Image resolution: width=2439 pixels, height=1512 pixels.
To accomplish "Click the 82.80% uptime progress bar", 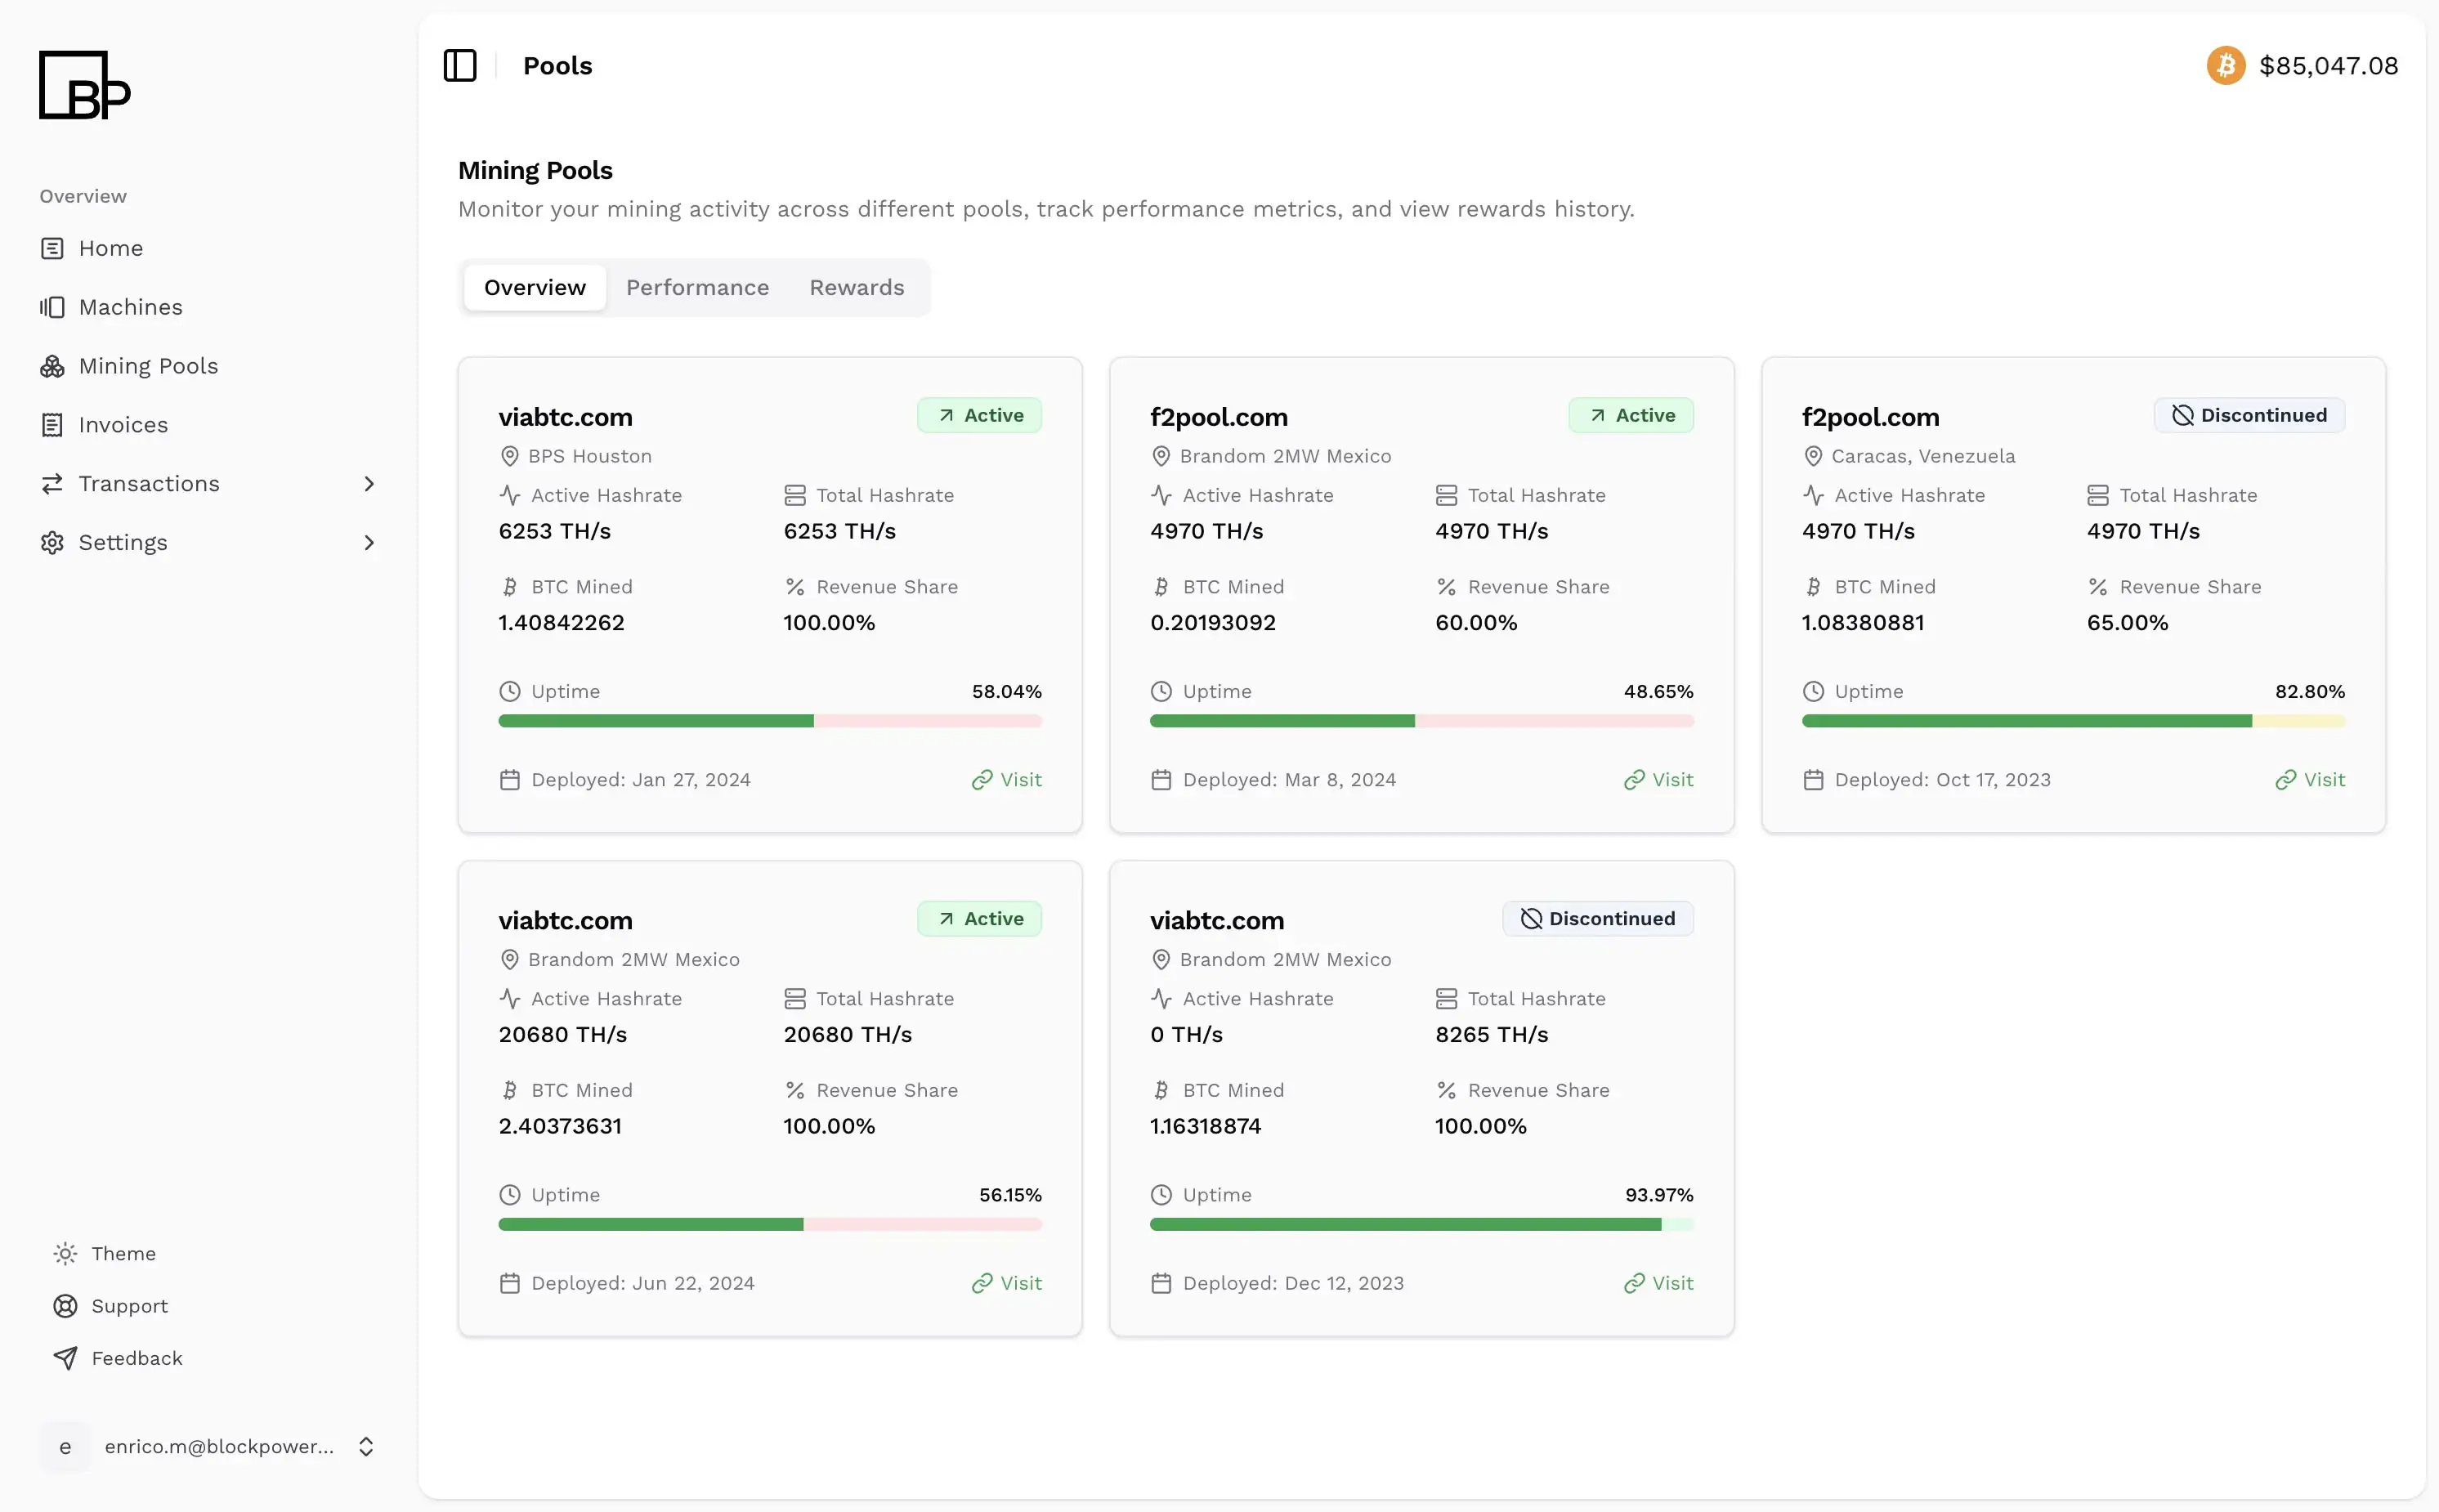I will tap(2074, 721).
